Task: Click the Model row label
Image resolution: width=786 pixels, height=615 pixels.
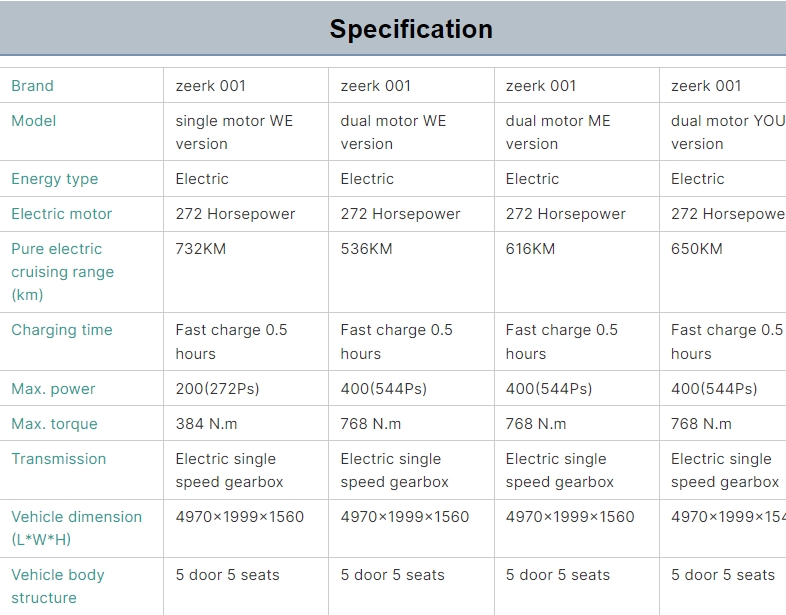Action: pos(34,121)
